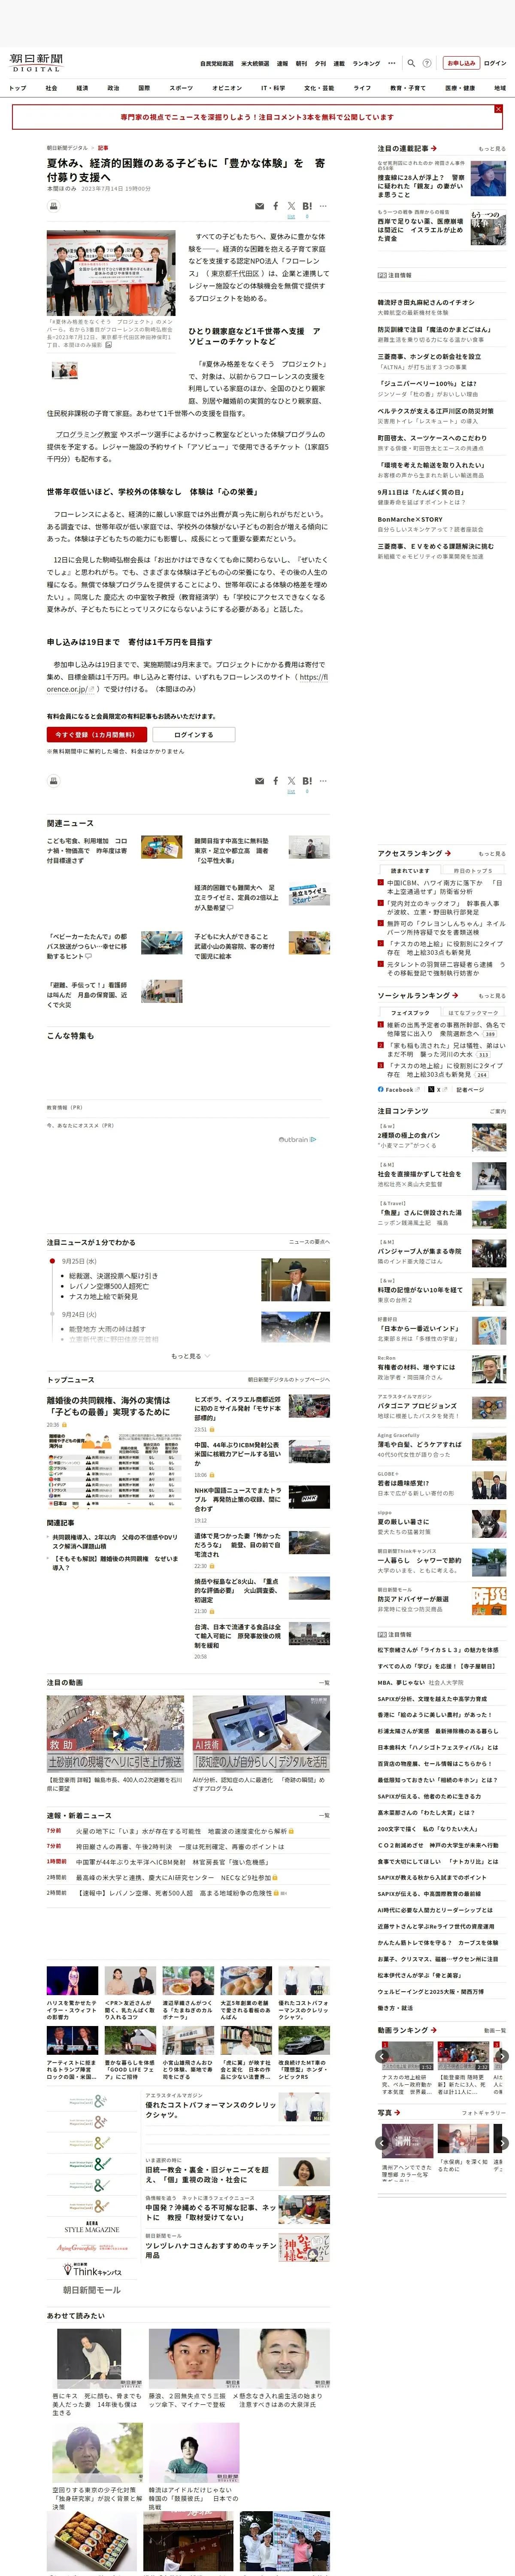Open 一覧 link beside 注目の動画
The width and height of the screenshot is (515, 2576).
323,1682
